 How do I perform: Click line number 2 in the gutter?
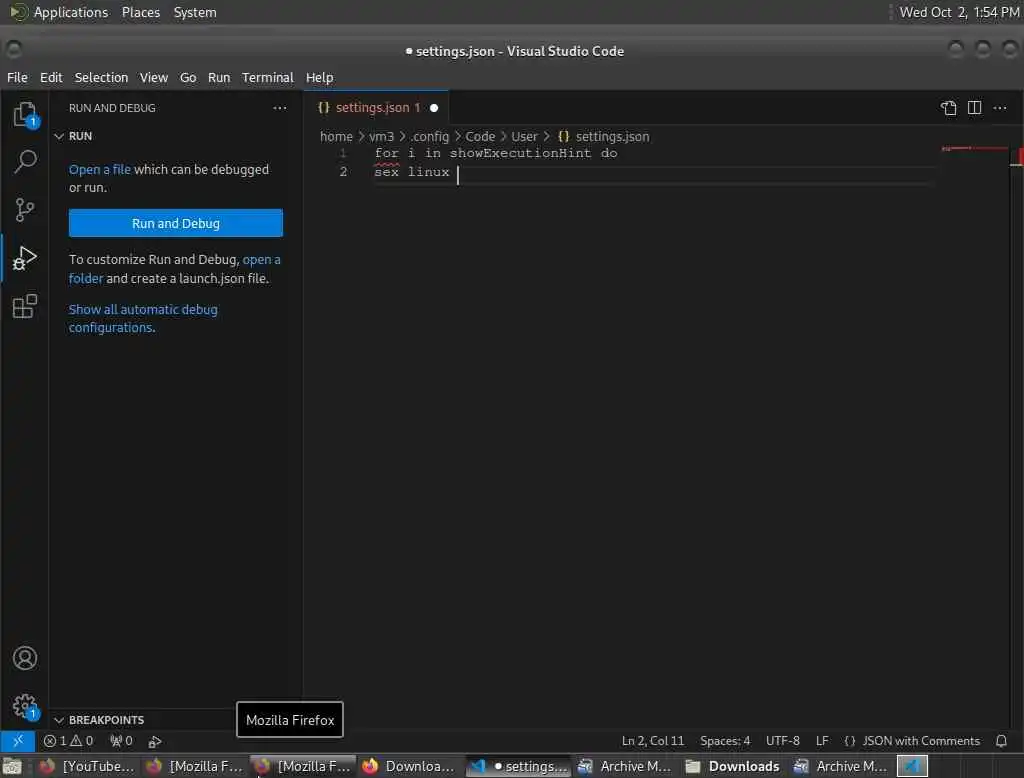pos(343,172)
